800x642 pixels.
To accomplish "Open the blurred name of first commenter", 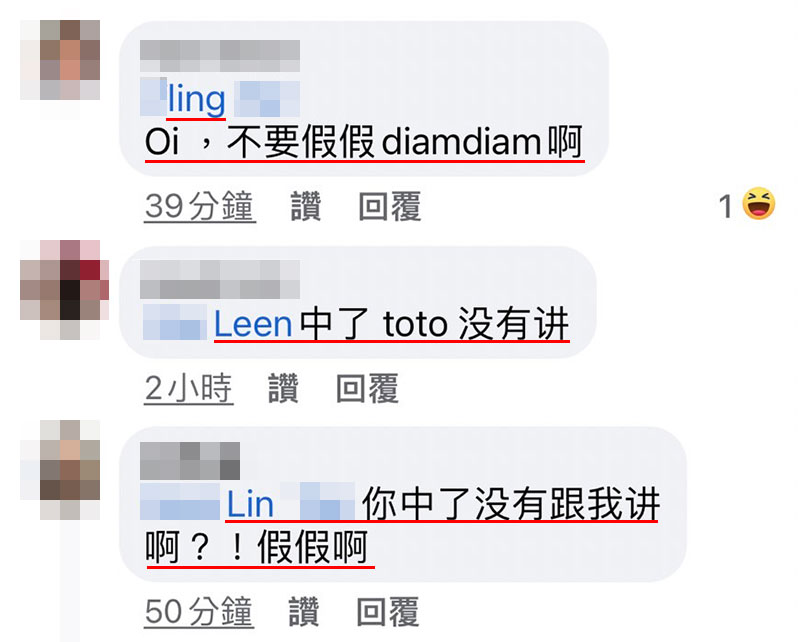I will [220, 56].
